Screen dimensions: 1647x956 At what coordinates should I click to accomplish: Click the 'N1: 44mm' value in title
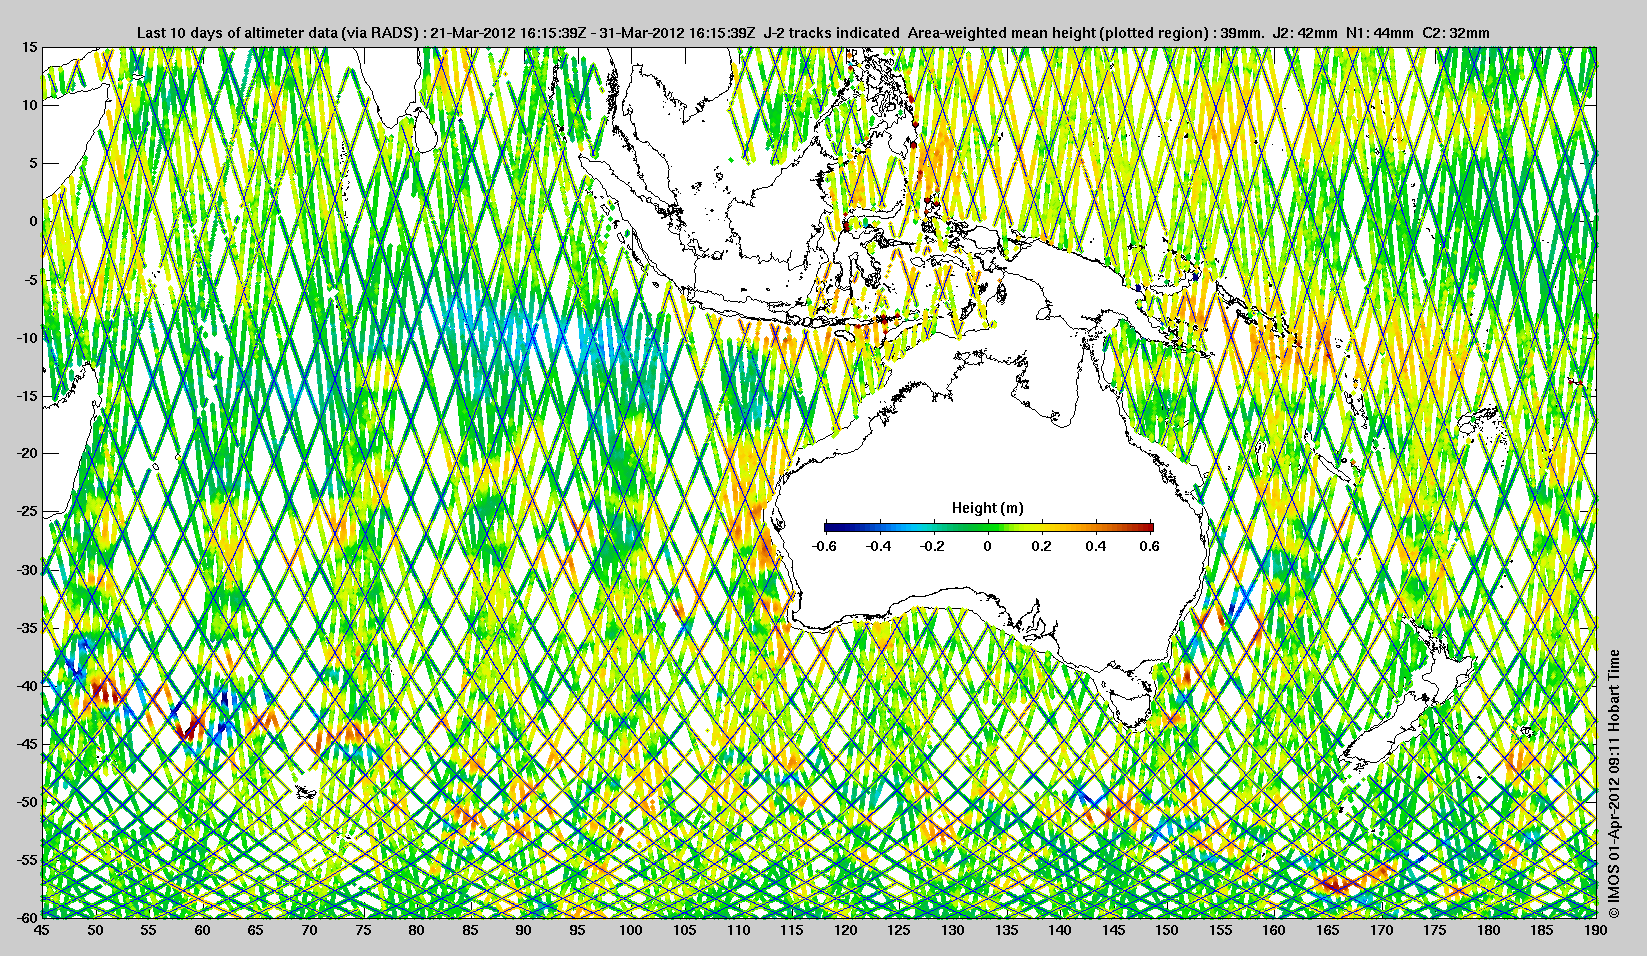pyautogui.click(x=1380, y=33)
